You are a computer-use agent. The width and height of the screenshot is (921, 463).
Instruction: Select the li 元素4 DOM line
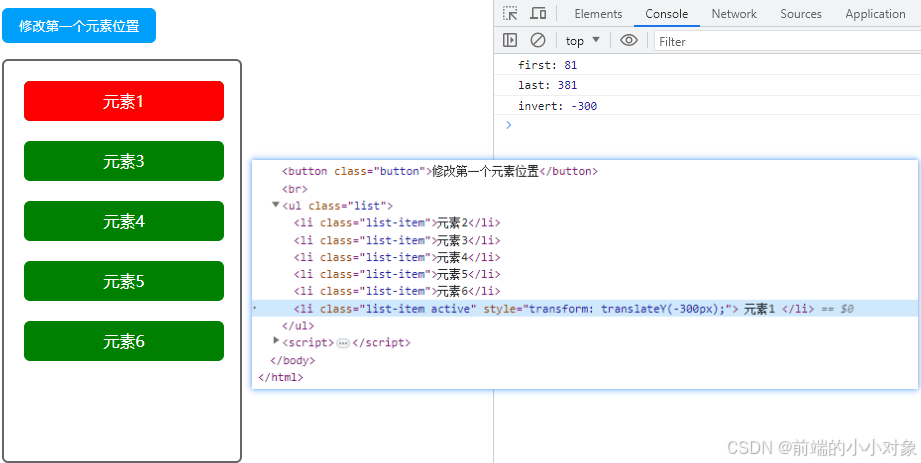[397, 257]
